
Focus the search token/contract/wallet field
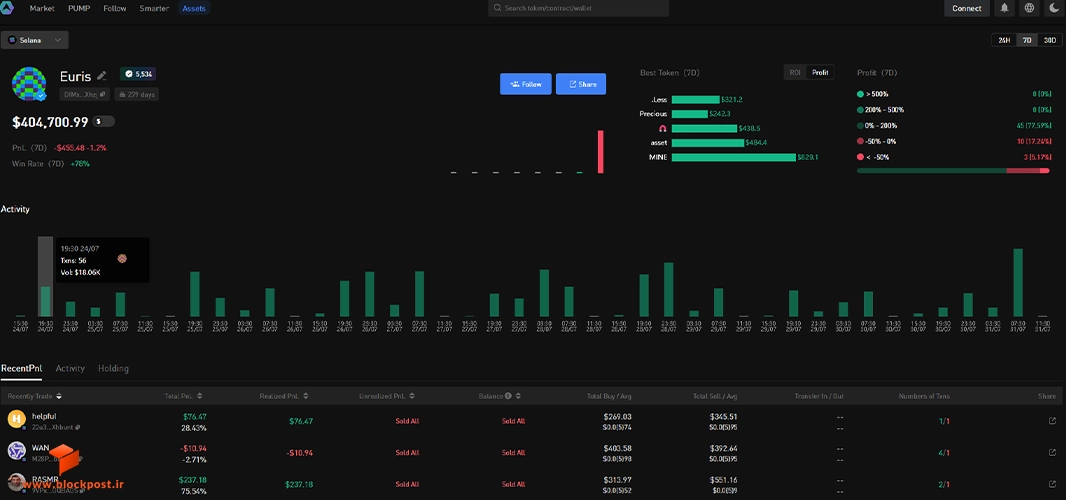pos(579,8)
